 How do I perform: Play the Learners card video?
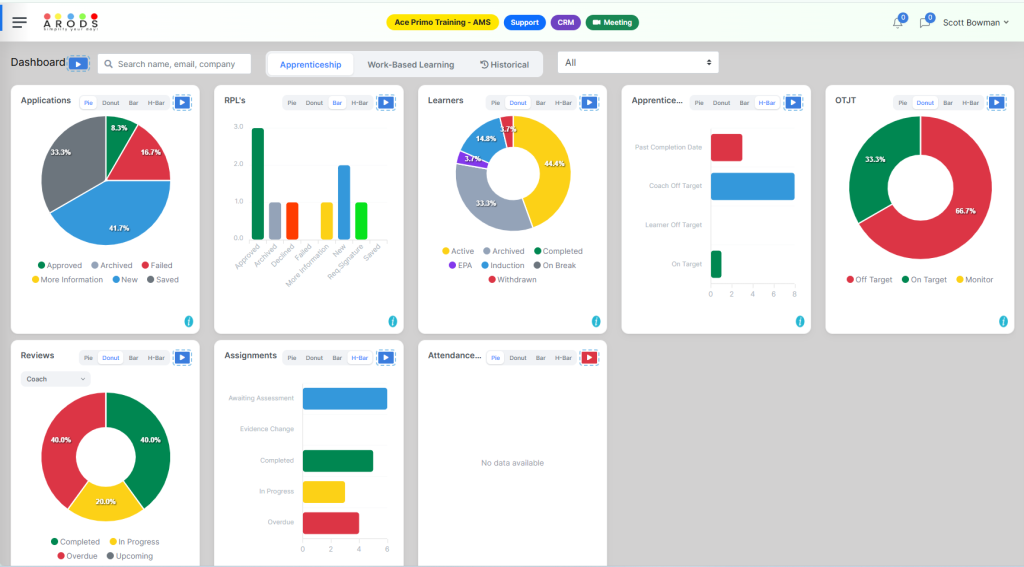pyautogui.click(x=589, y=103)
